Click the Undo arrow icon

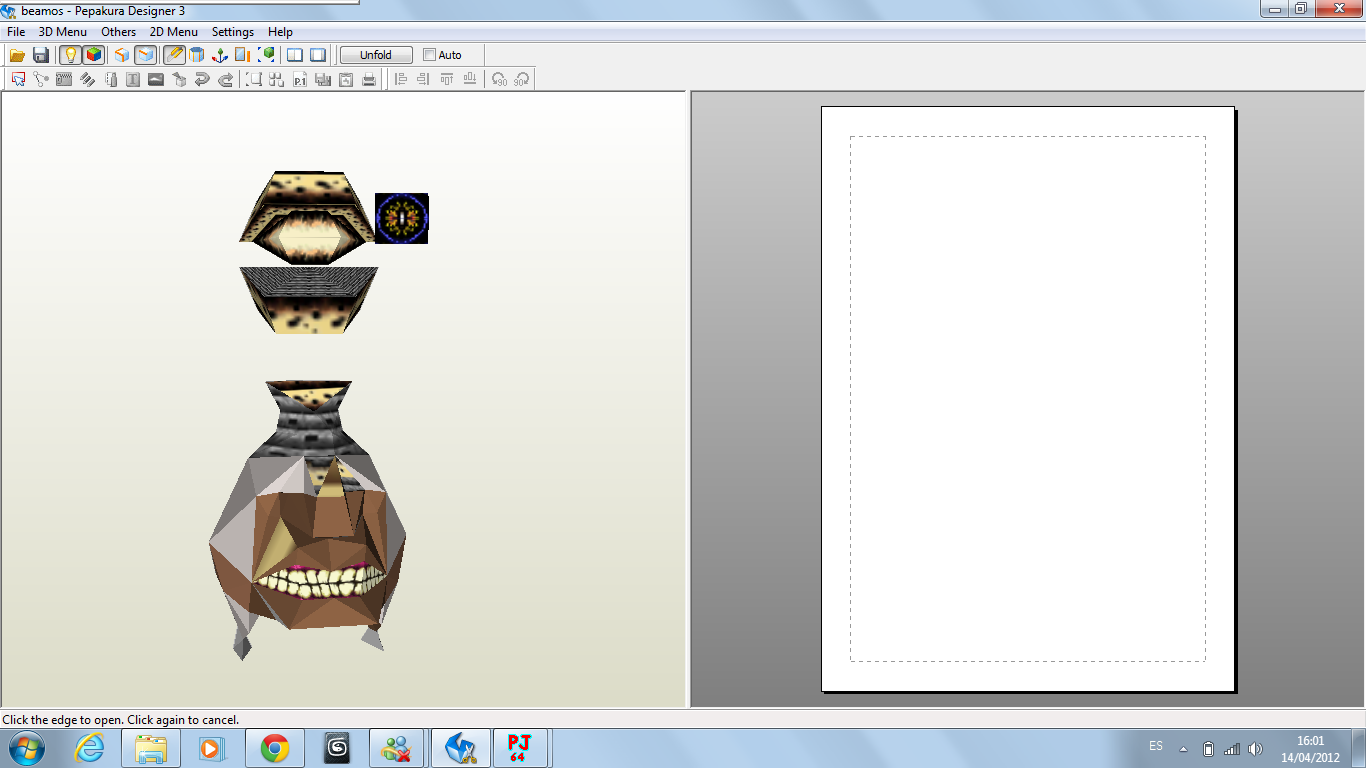pos(202,79)
